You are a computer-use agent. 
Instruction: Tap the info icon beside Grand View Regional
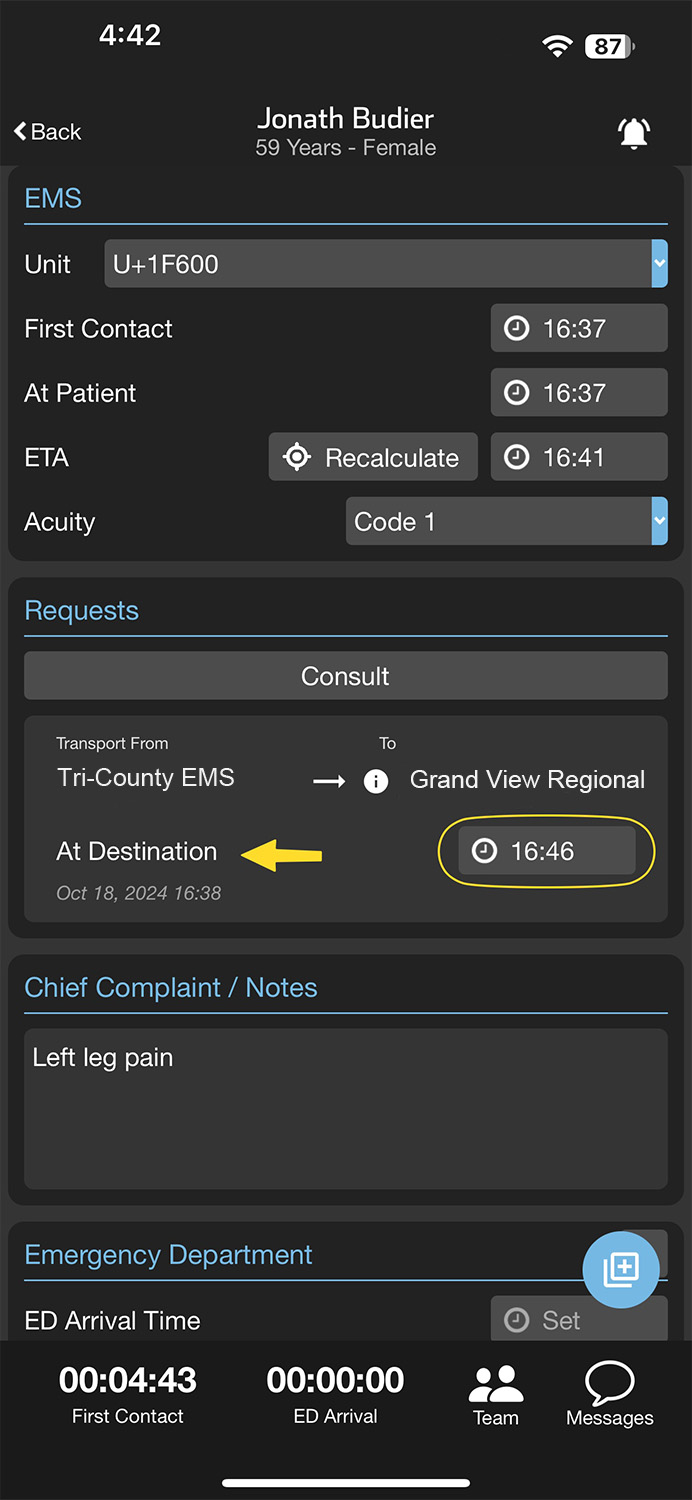tap(376, 781)
